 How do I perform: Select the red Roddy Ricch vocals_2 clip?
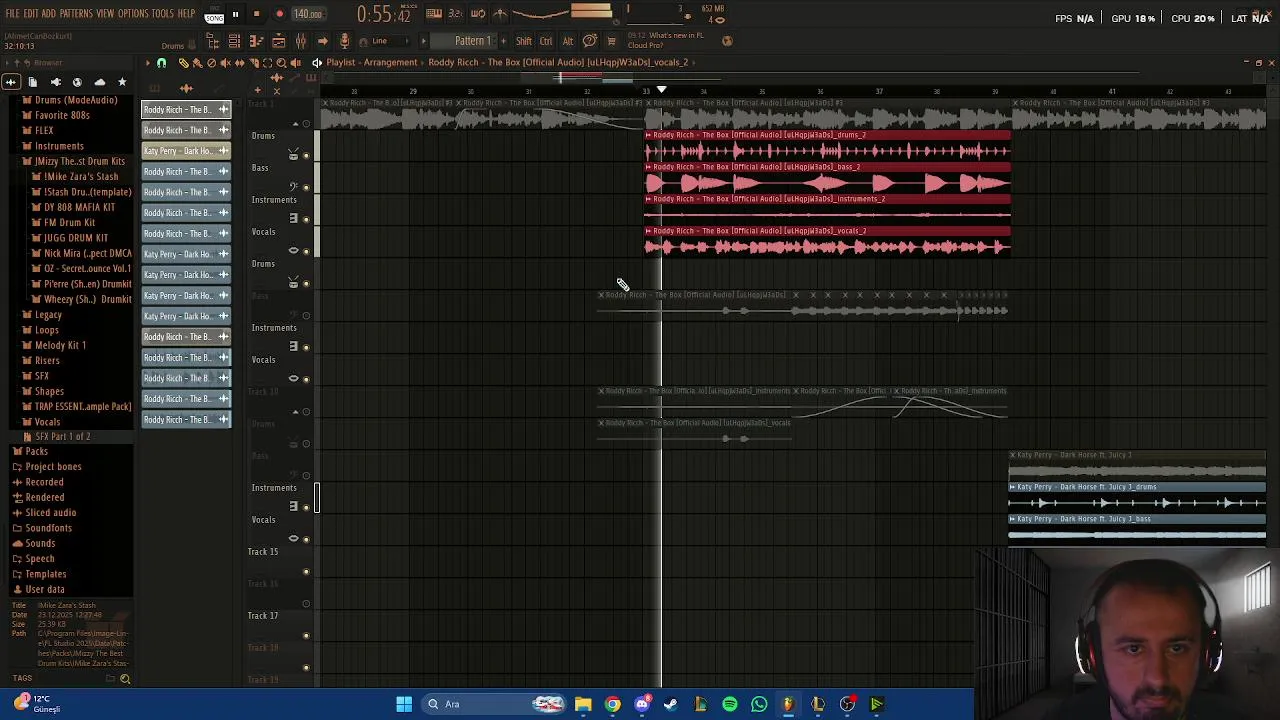(827, 242)
